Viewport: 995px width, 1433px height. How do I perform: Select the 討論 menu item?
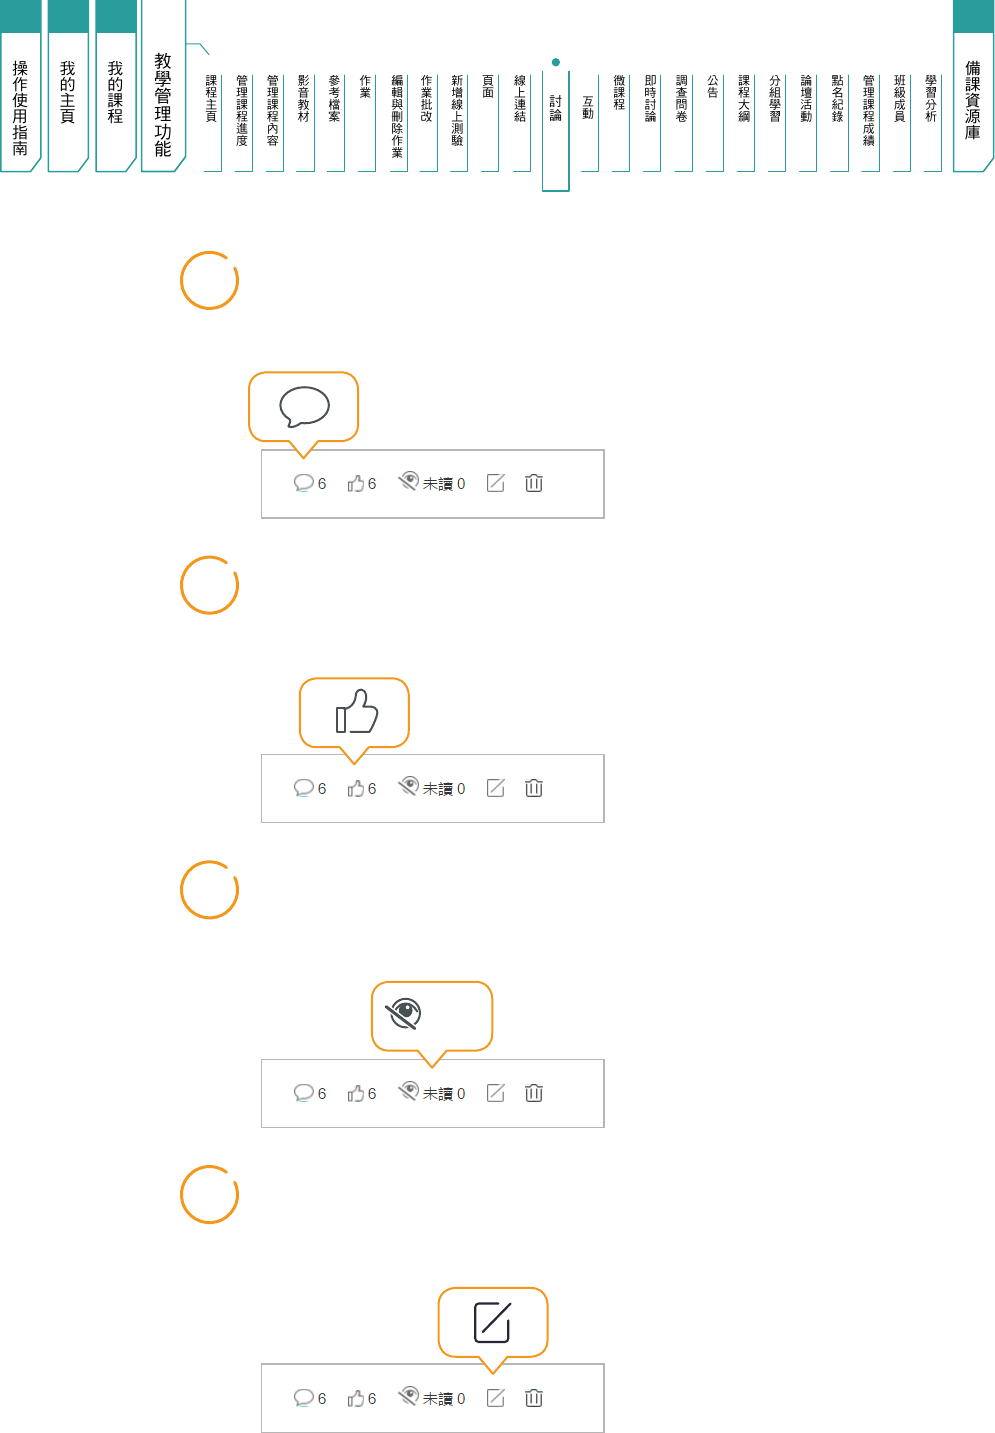tap(556, 108)
